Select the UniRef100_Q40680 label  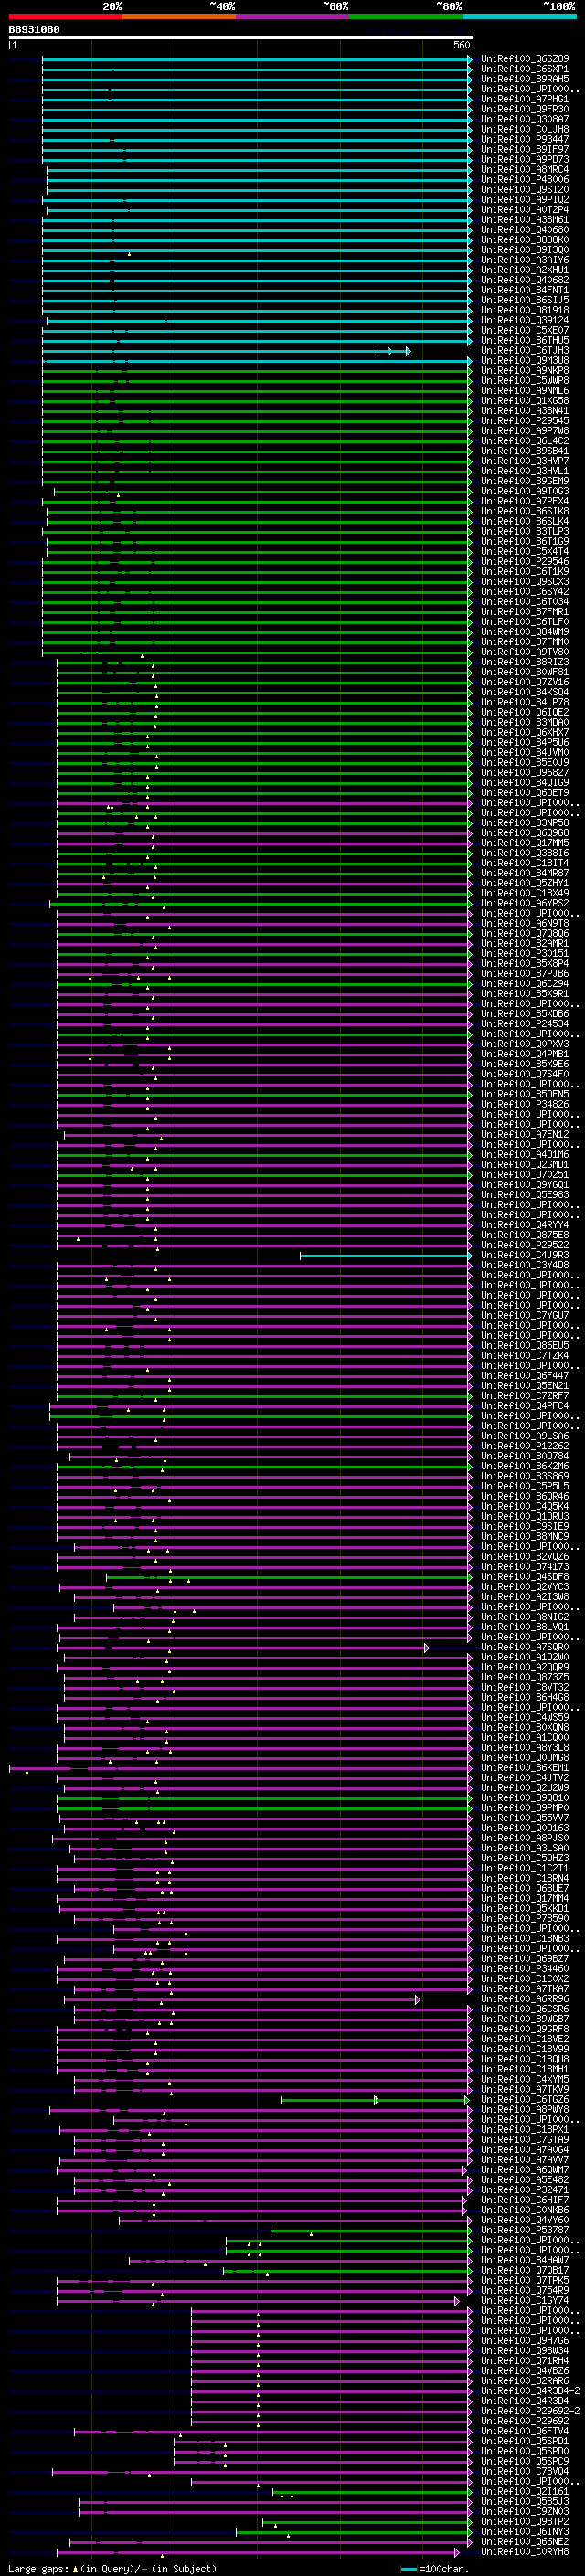525,230
